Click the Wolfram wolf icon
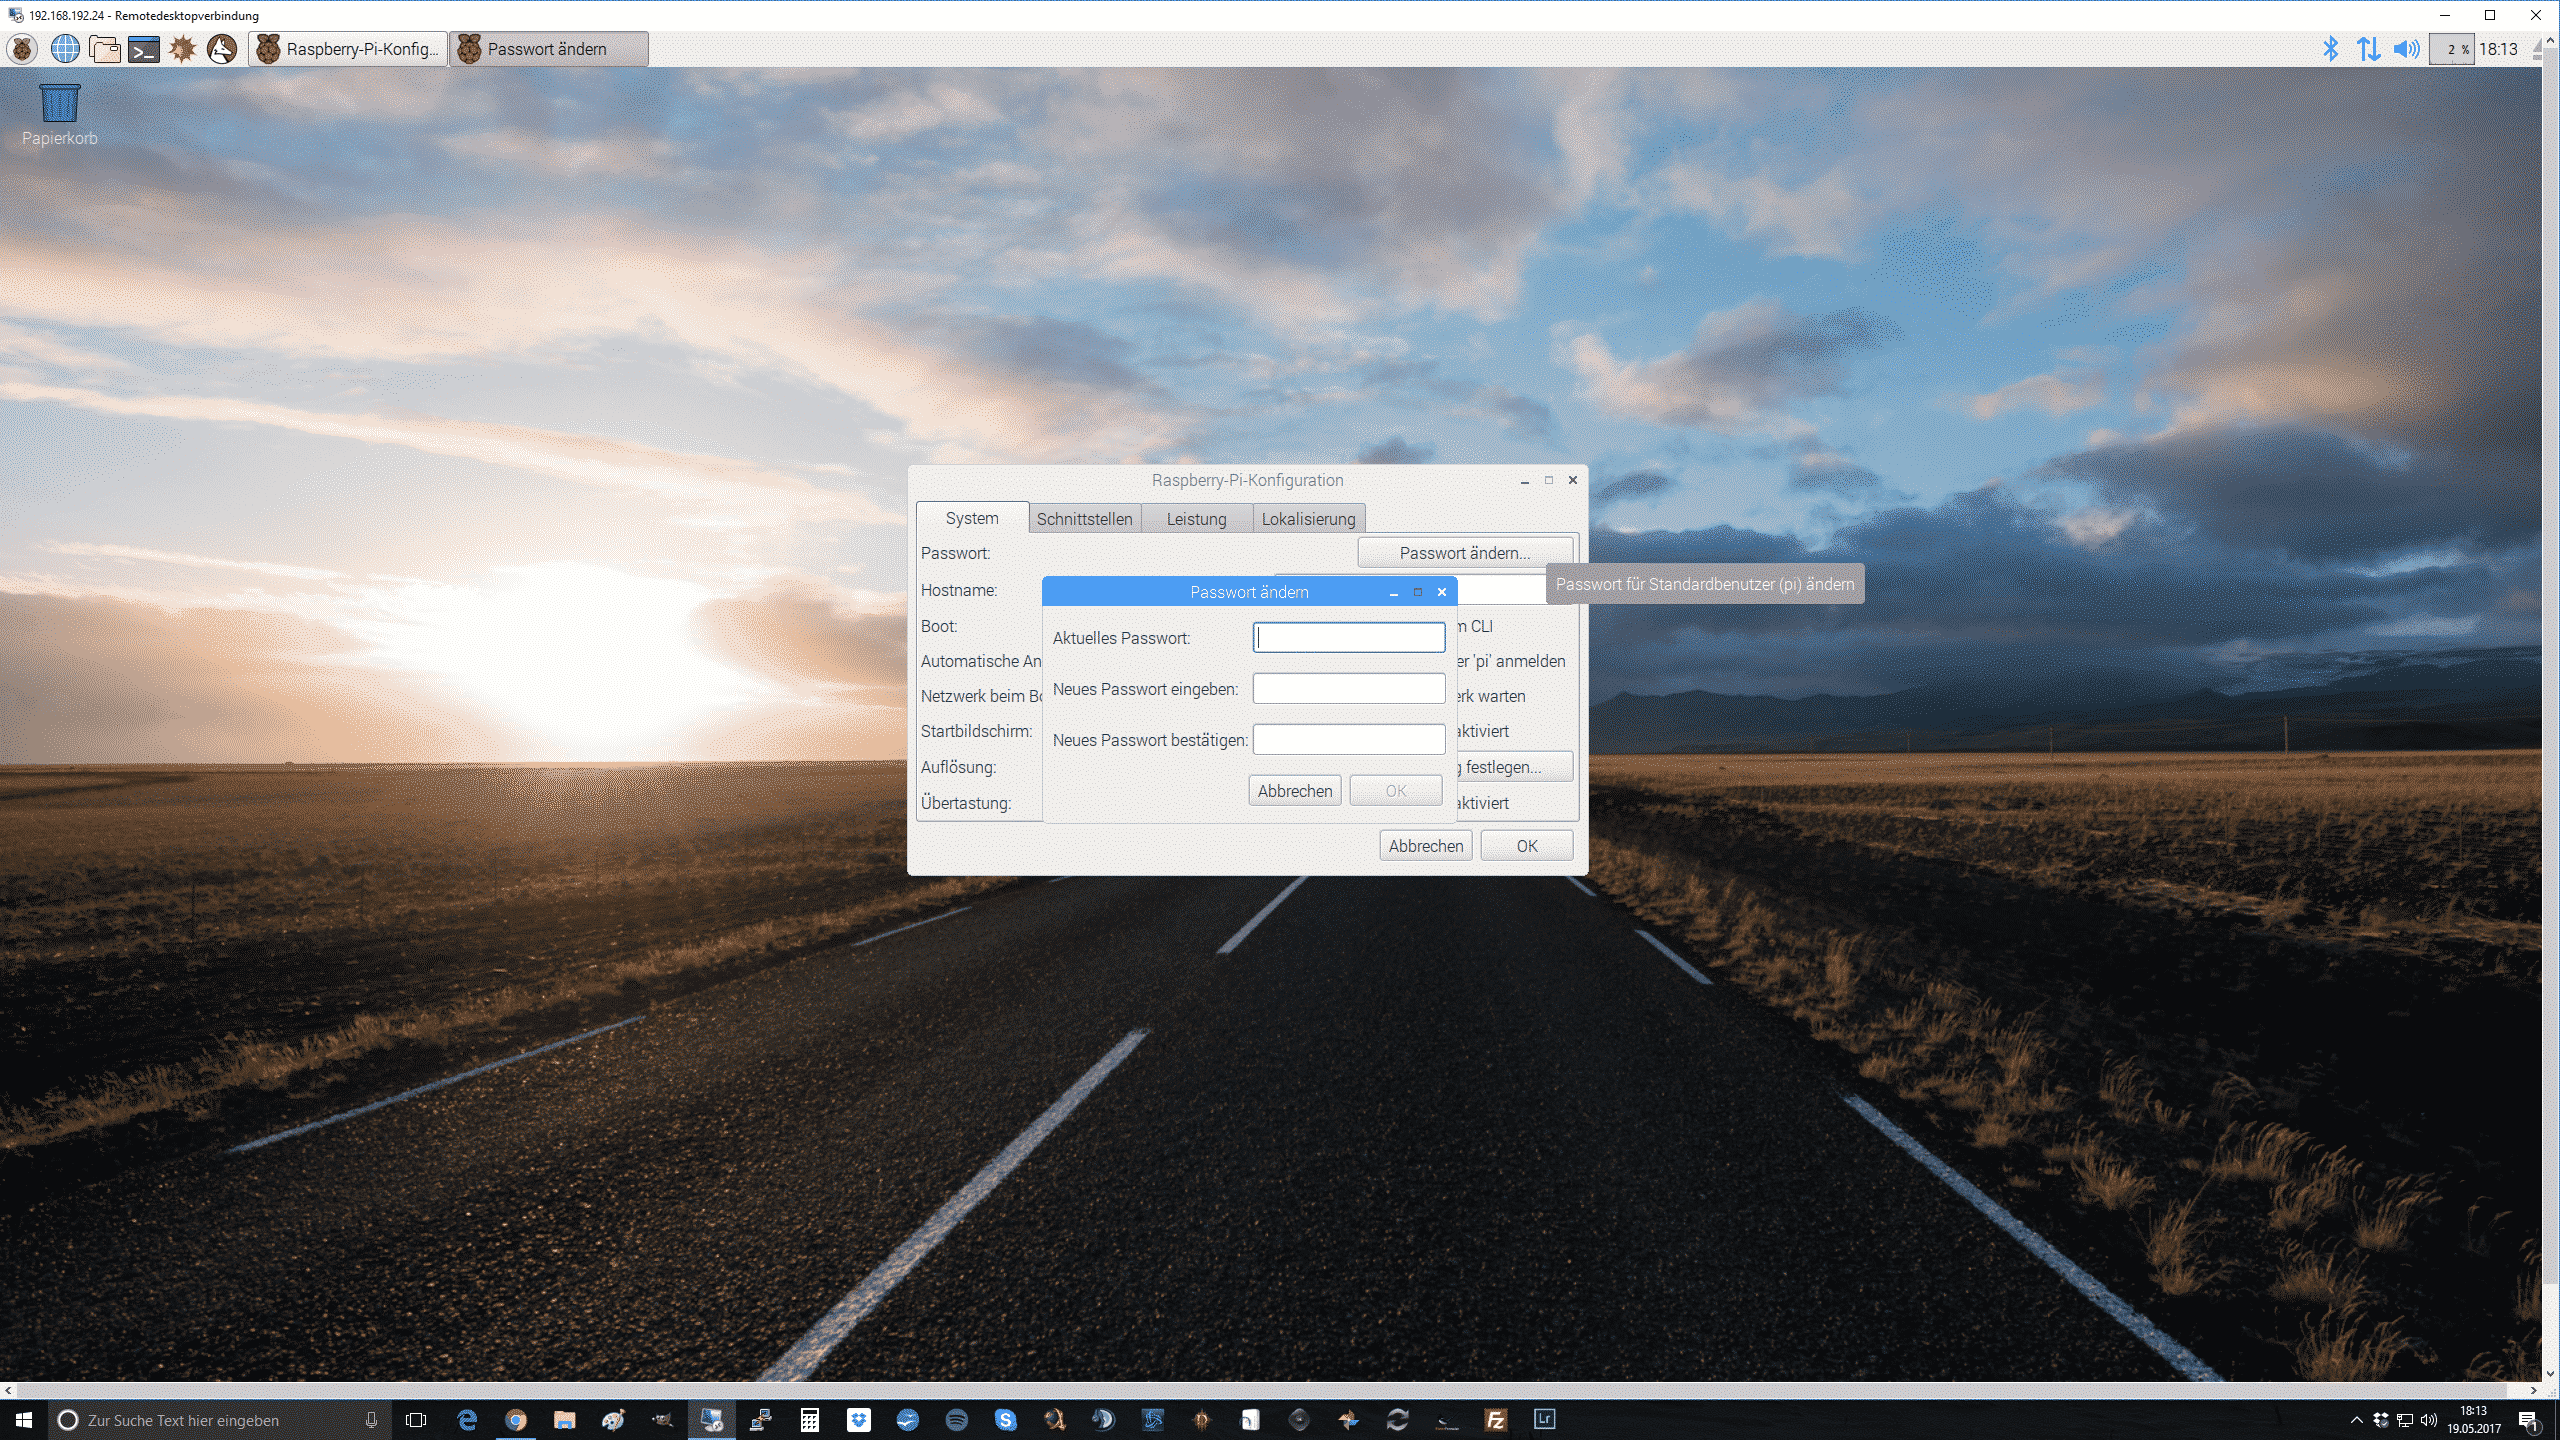The height and width of the screenshot is (1440, 2560). pyautogui.click(x=222, y=49)
